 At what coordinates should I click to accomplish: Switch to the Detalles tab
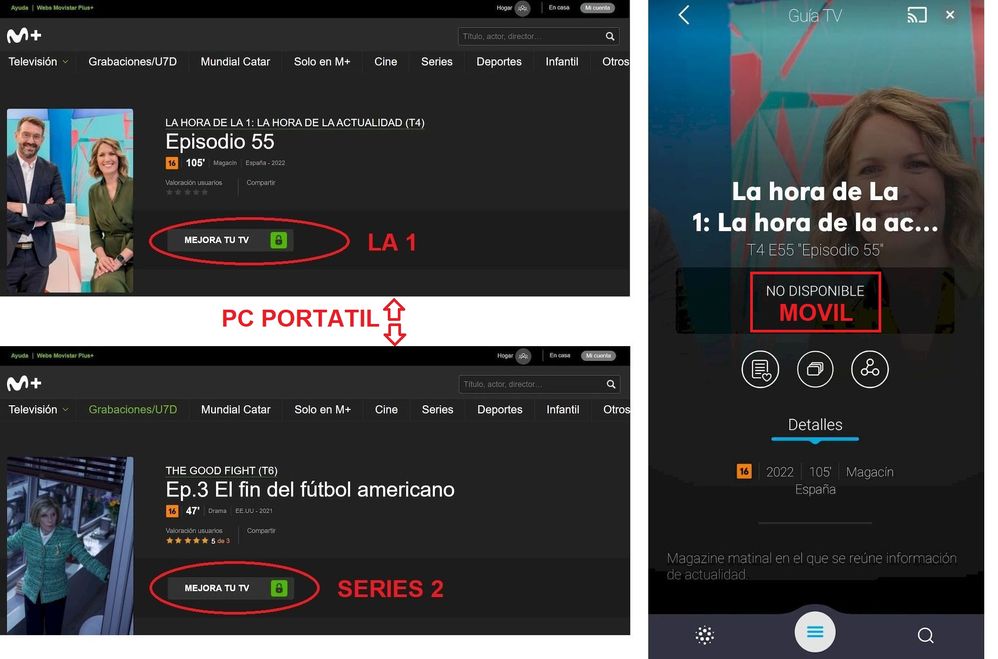[815, 425]
